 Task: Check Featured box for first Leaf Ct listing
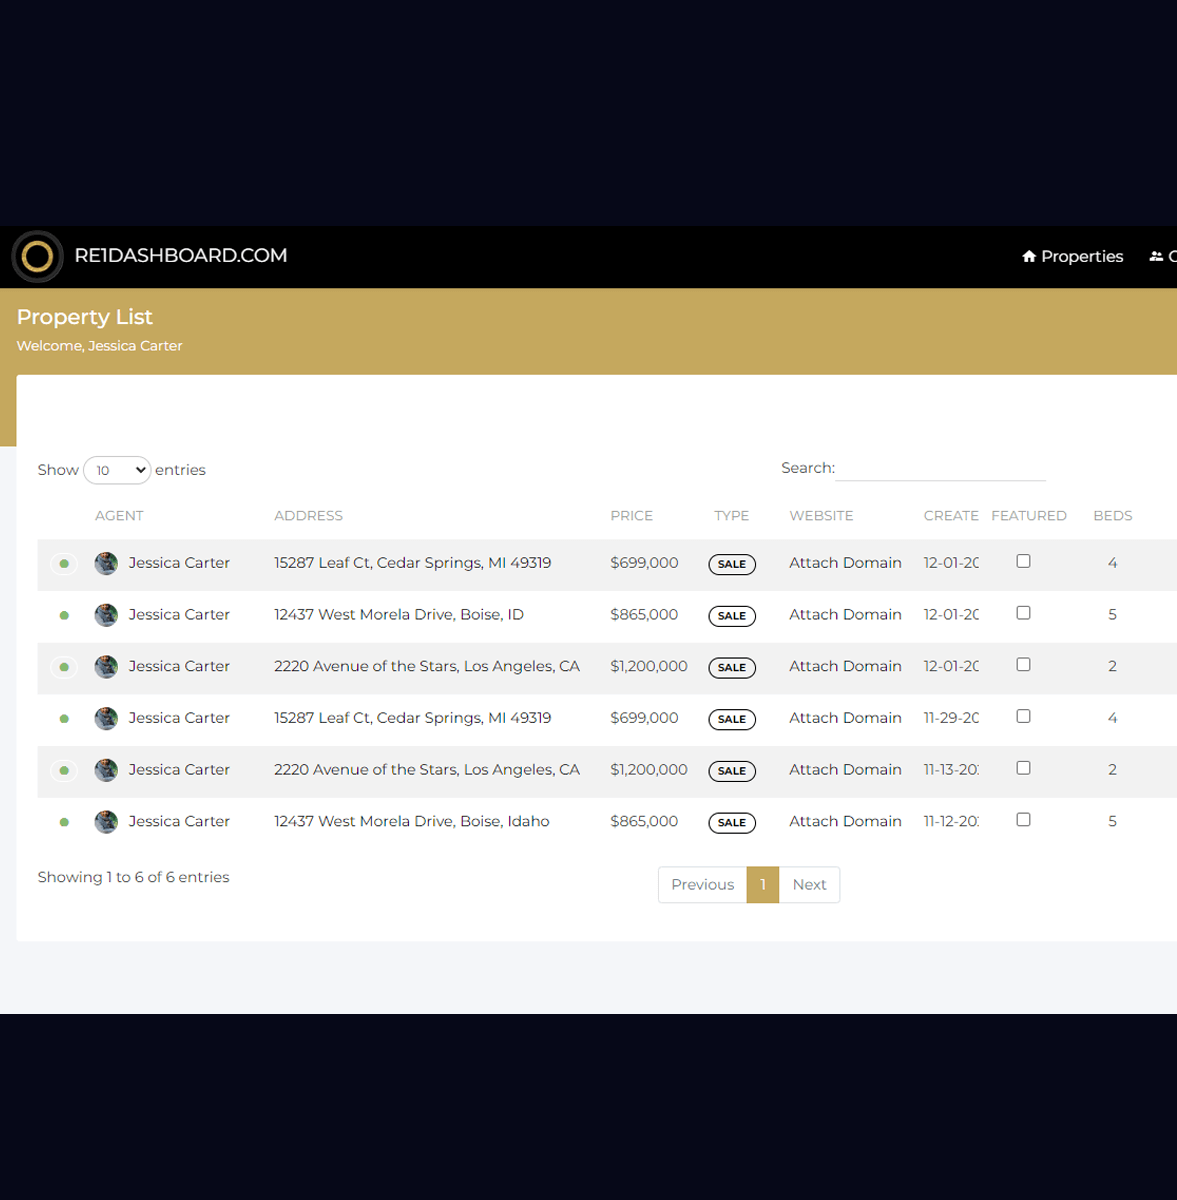1023,561
